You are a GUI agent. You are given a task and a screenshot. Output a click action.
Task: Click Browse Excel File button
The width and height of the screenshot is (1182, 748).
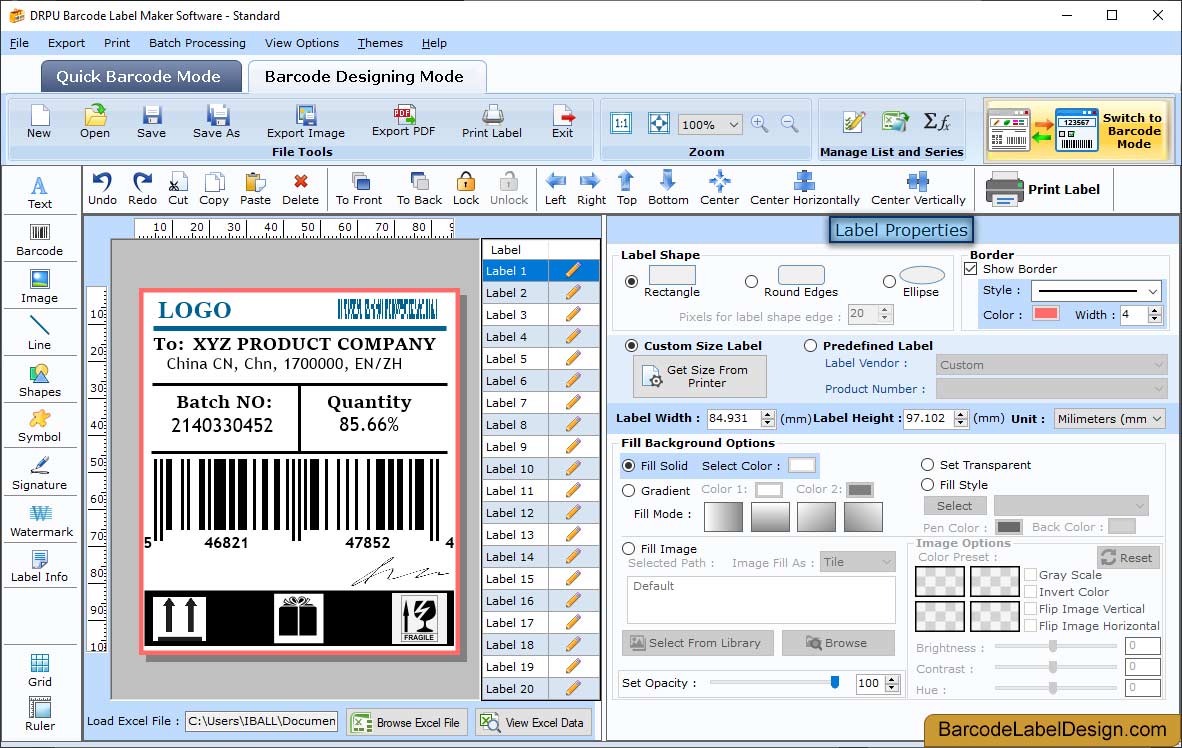pyautogui.click(x=407, y=722)
